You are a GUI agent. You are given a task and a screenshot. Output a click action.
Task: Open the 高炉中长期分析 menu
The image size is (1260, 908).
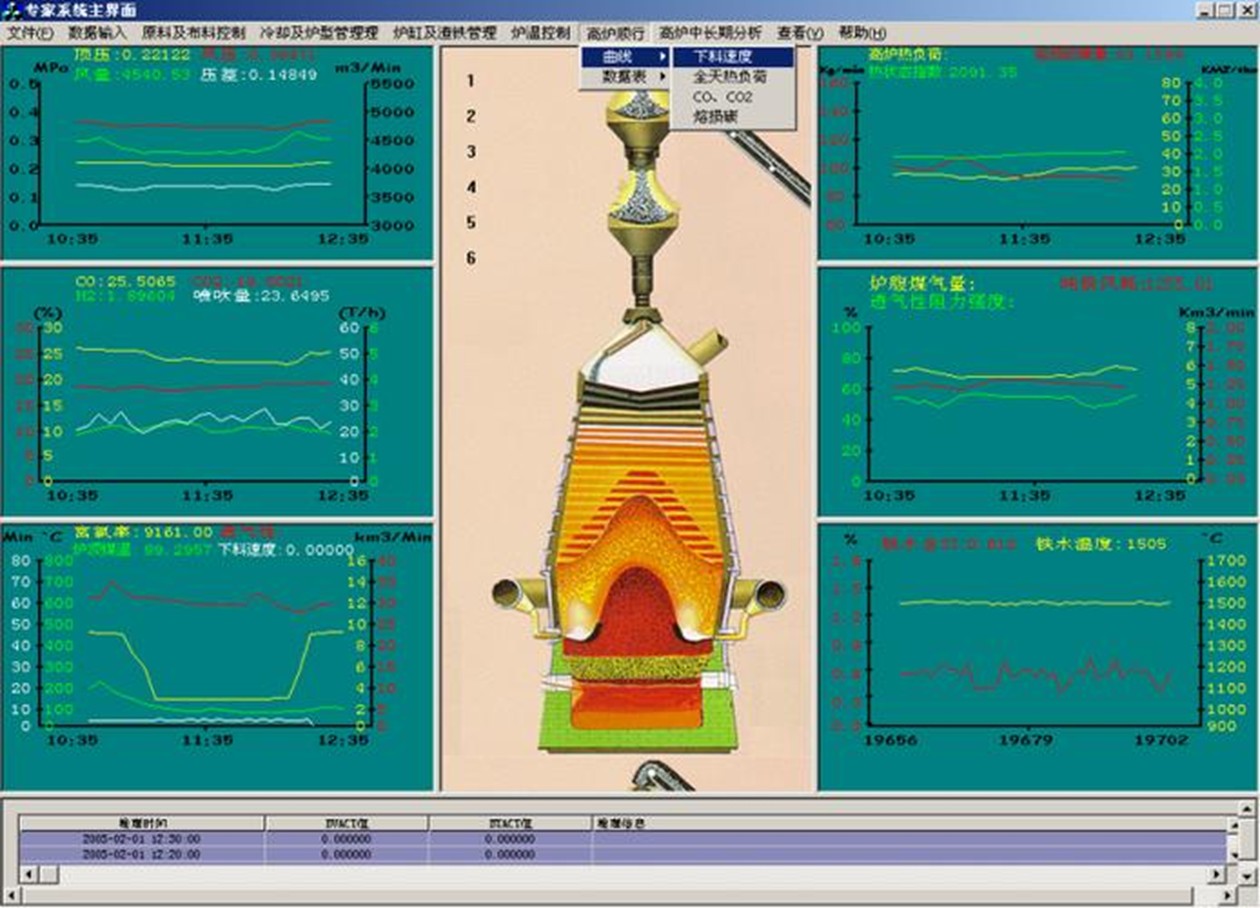(x=710, y=33)
